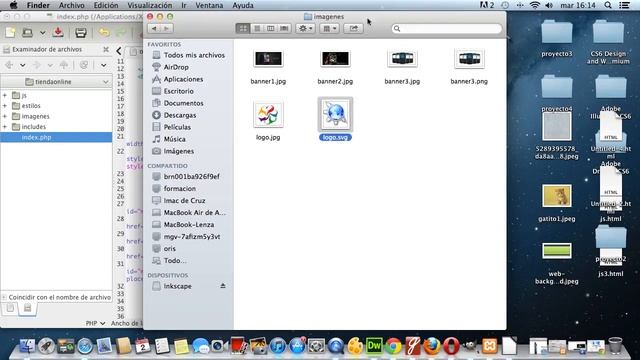Go forward in Finder window history
Screen dimensions: 640x360
coord(167,28)
